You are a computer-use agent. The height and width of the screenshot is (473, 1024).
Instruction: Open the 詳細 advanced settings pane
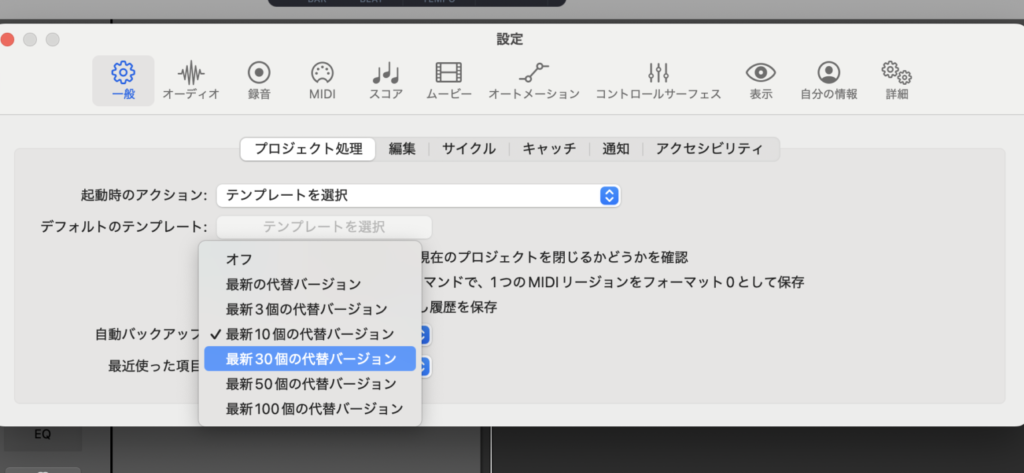[897, 81]
